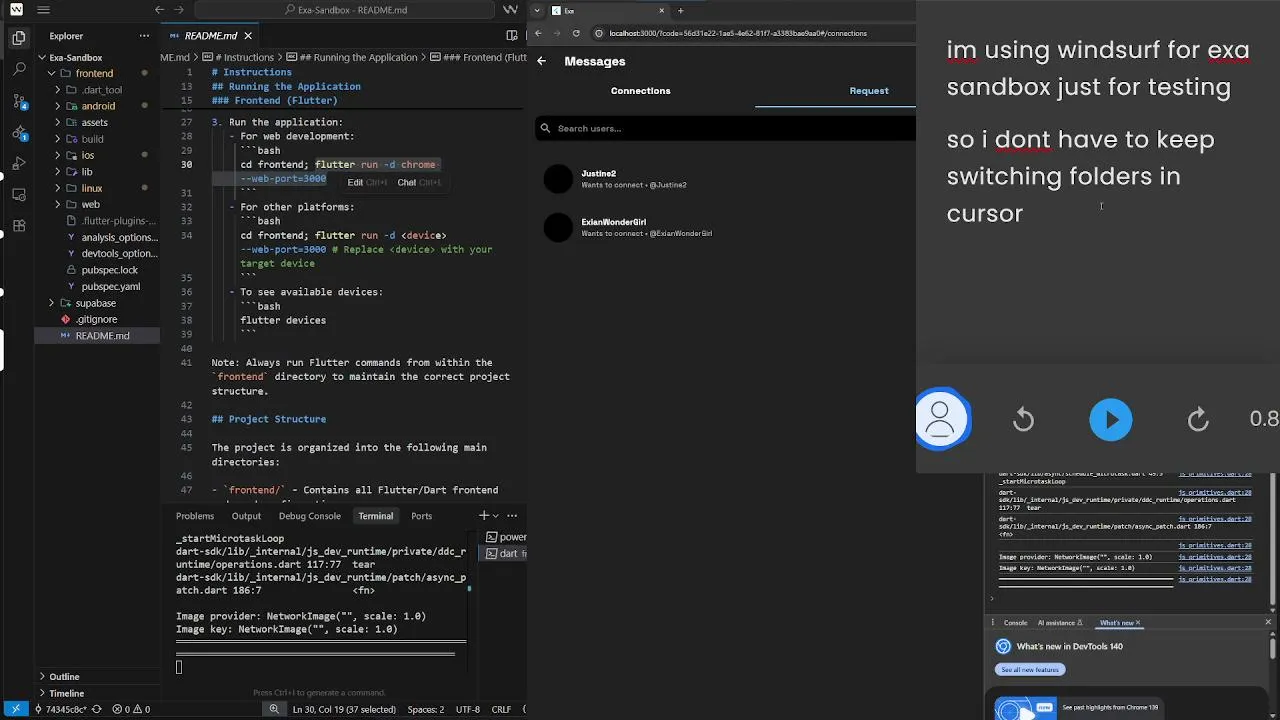Play the recording

click(1111, 420)
